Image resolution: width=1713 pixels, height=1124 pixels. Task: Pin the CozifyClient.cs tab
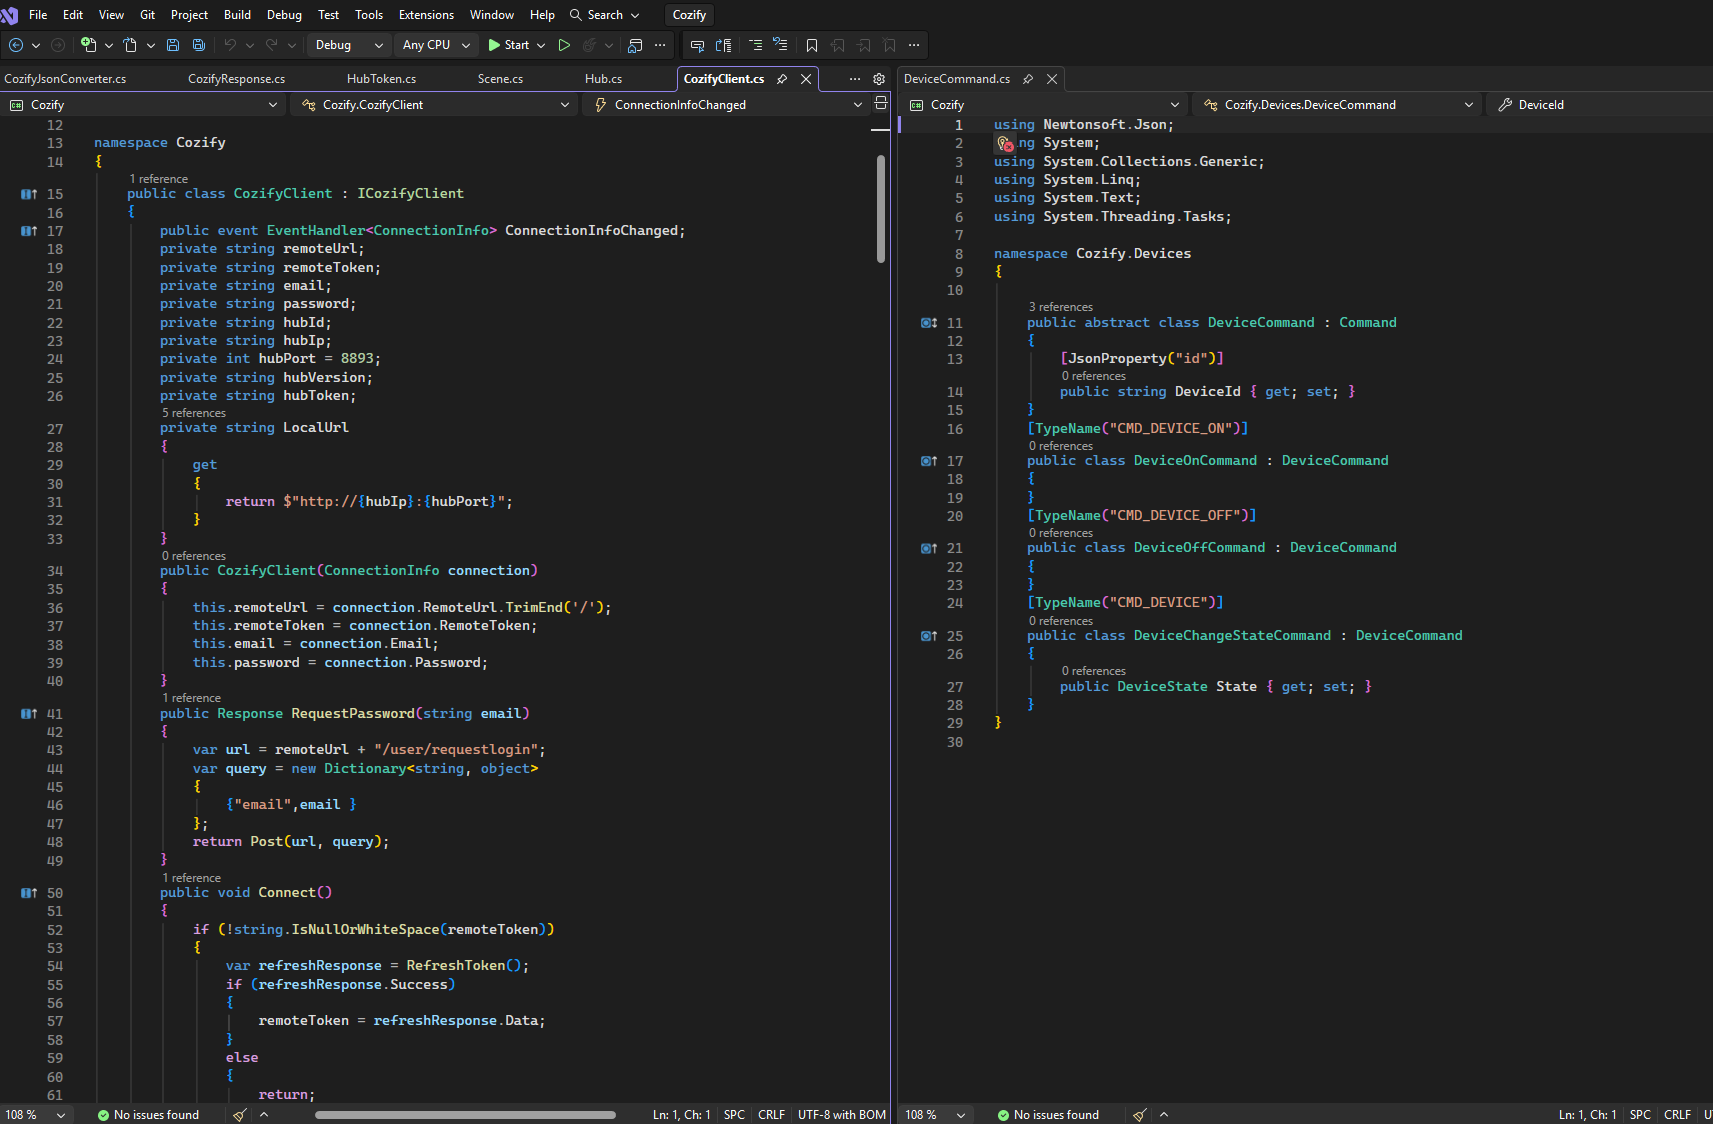click(x=782, y=79)
